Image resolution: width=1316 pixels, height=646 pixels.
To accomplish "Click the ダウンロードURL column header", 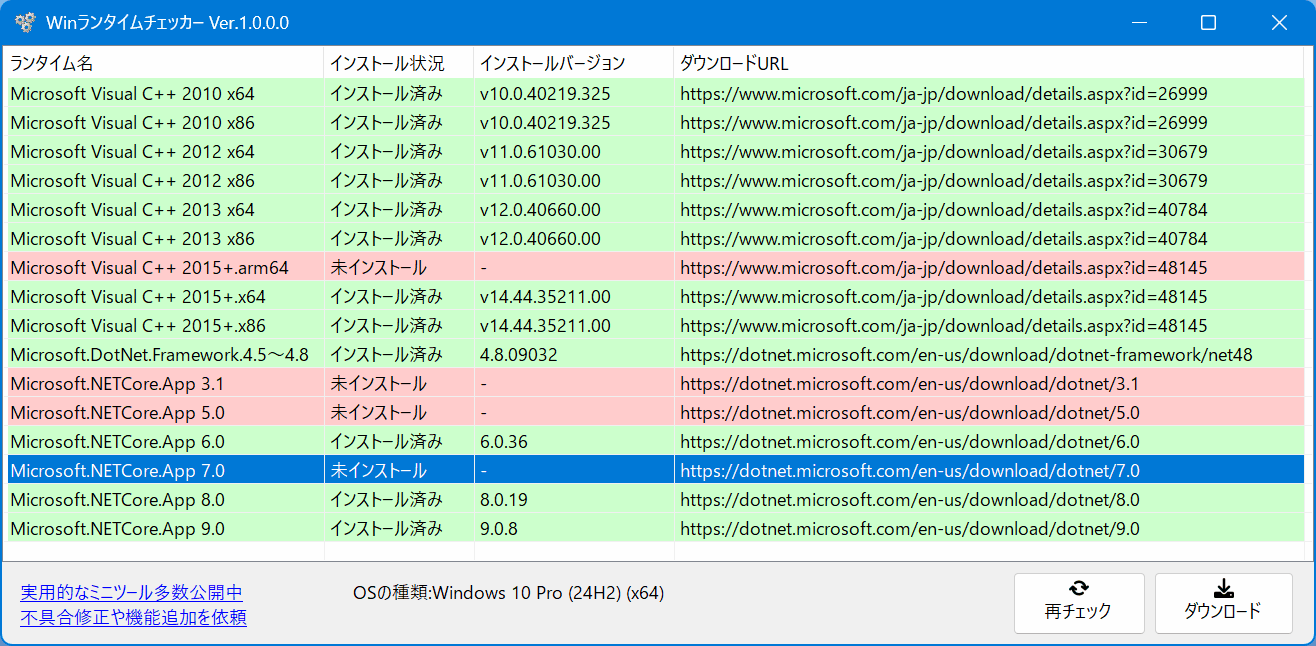I will pyautogui.click(x=989, y=63).
